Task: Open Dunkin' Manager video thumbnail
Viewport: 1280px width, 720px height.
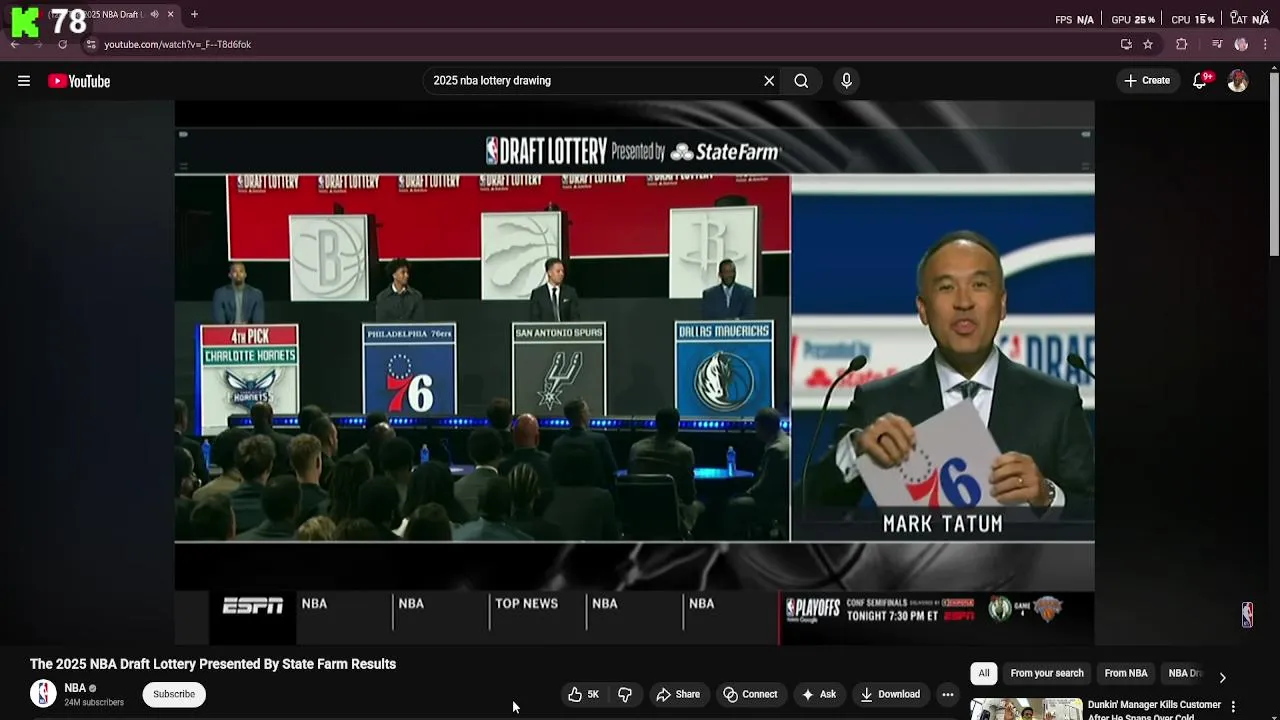Action: [x=1026, y=709]
